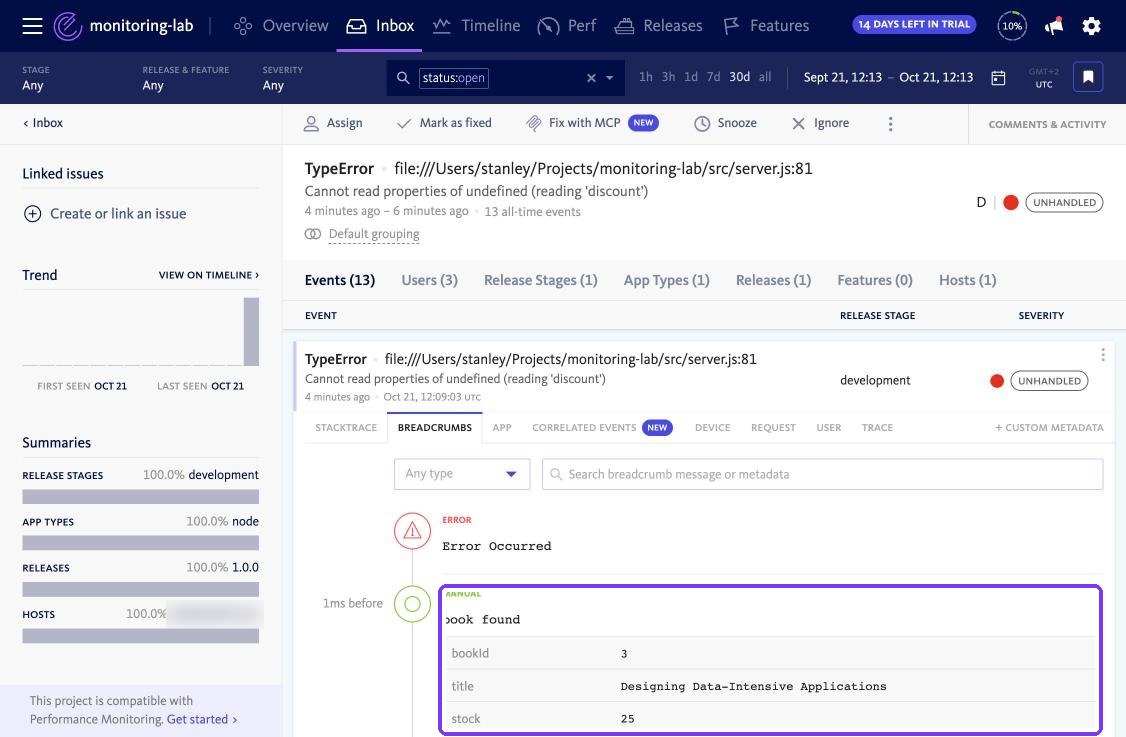Click the Bugsnag logo icon
This screenshot has height=737, width=1126.
(x=68, y=26)
